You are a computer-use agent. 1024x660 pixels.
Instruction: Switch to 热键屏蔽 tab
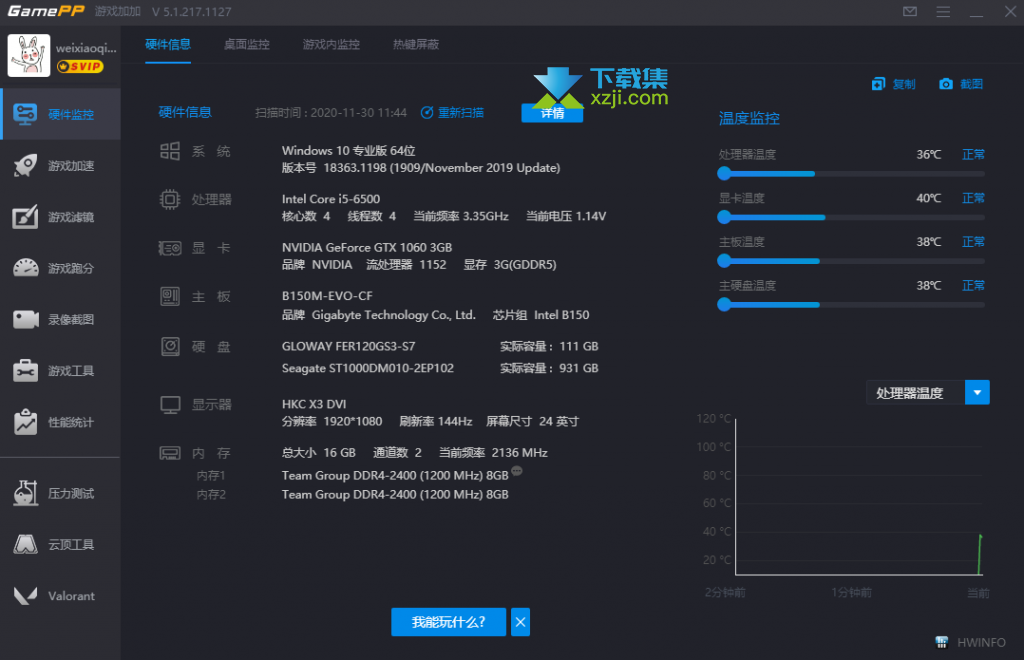(x=416, y=44)
